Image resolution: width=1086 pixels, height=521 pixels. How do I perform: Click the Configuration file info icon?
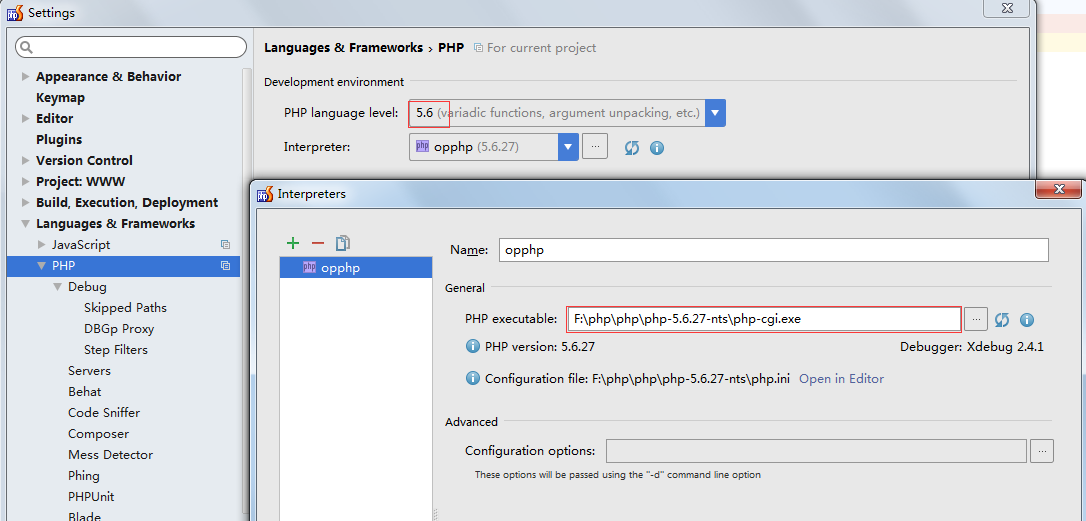[473, 378]
